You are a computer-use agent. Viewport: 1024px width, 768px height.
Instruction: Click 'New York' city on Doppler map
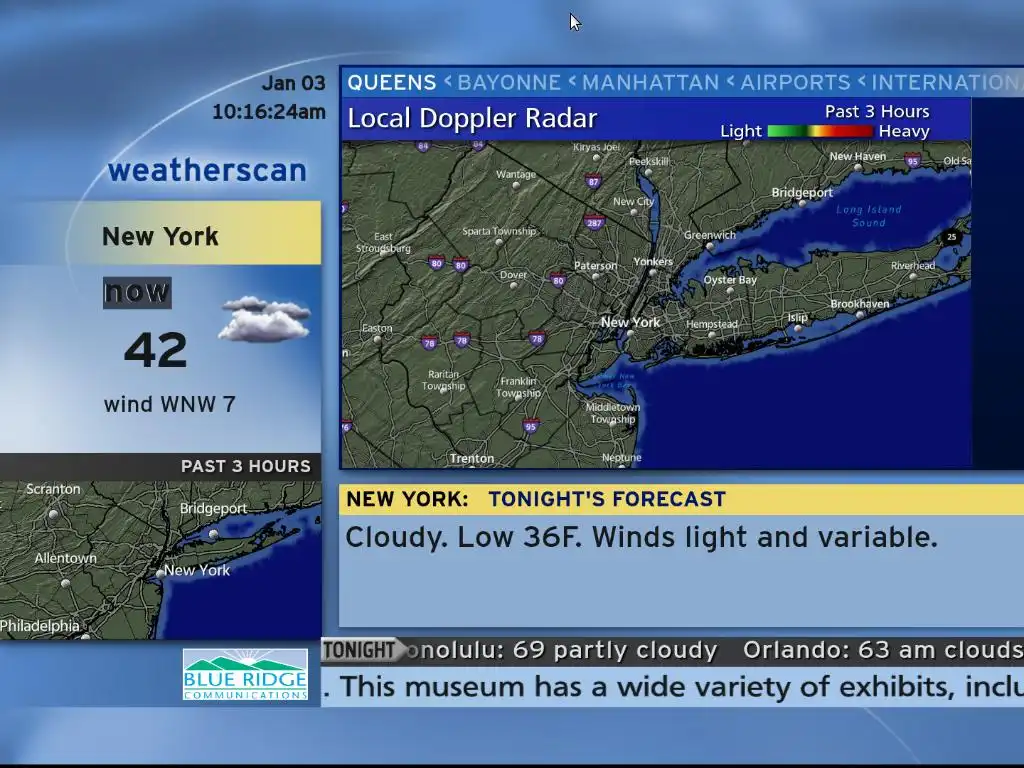(630, 322)
